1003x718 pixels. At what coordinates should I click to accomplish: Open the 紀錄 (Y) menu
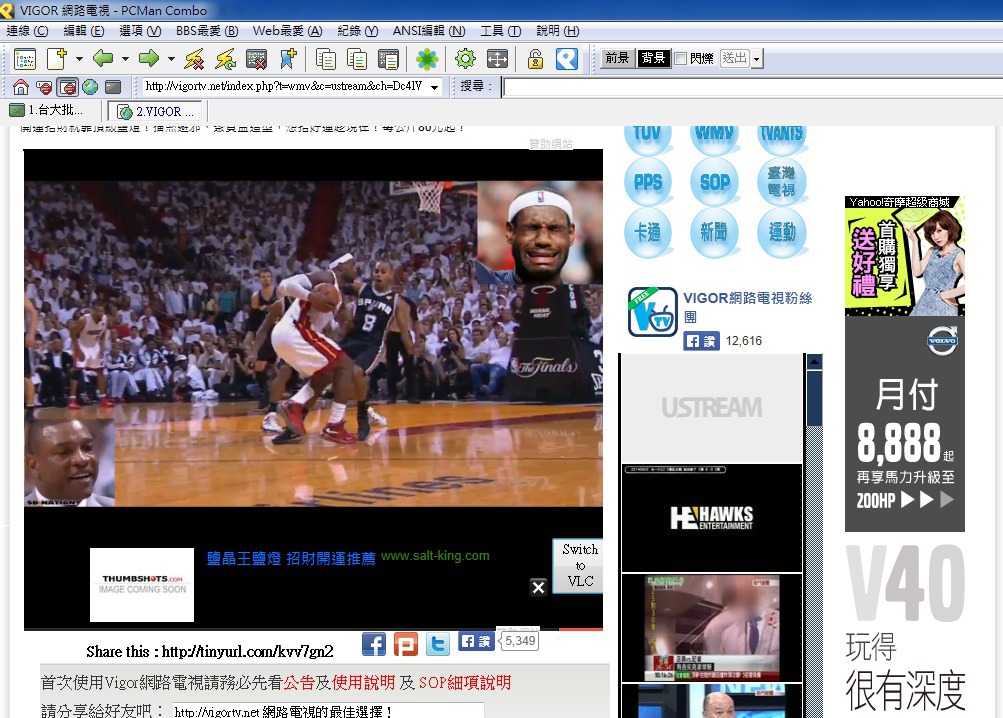(x=358, y=31)
